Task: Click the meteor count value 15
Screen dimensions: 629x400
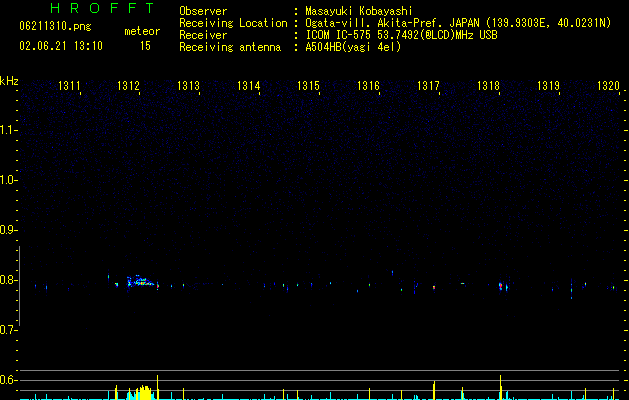Action: pyautogui.click(x=145, y=46)
